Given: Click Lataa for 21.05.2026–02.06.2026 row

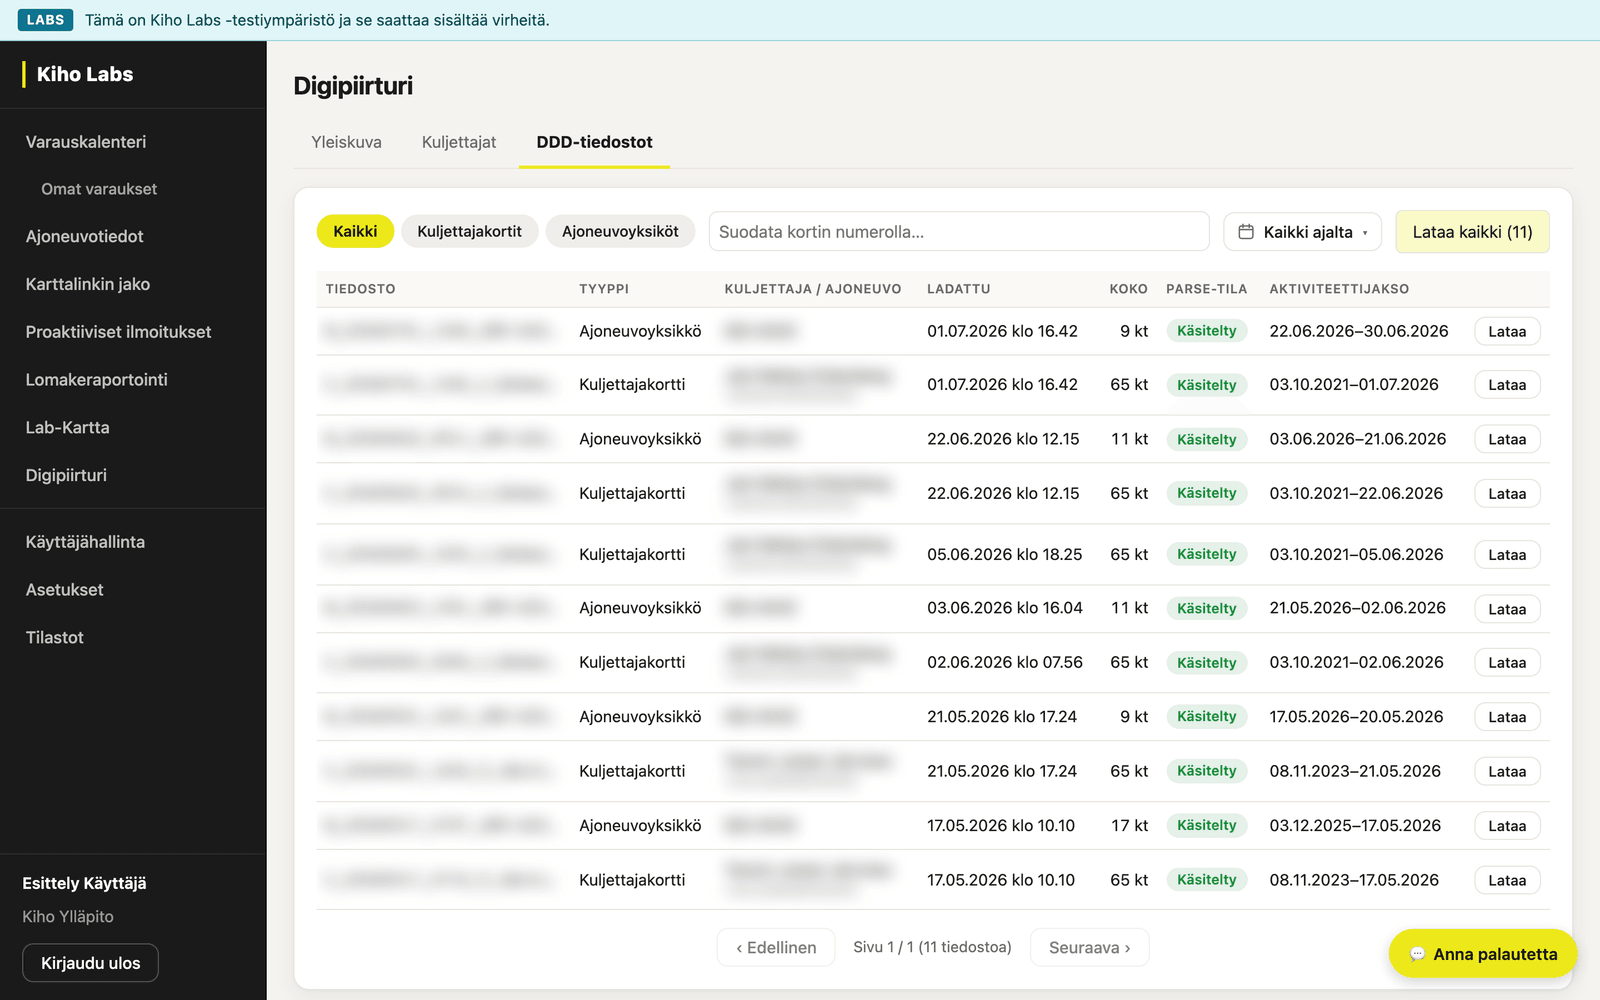Looking at the screenshot, I should (1507, 609).
